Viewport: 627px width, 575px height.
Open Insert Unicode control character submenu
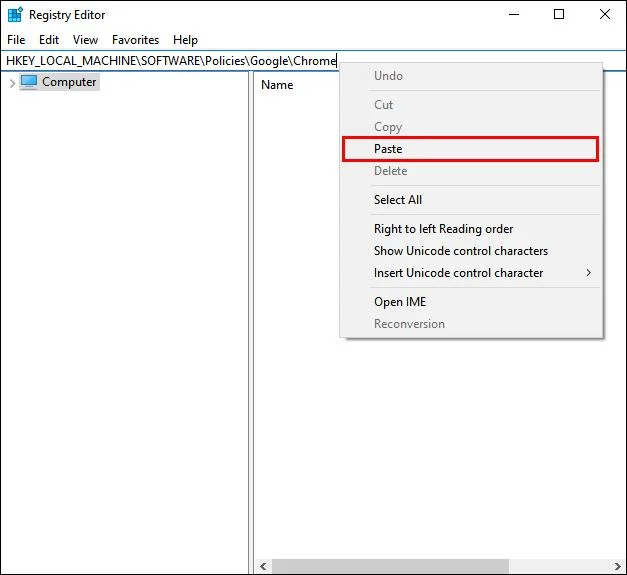coord(470,273)
